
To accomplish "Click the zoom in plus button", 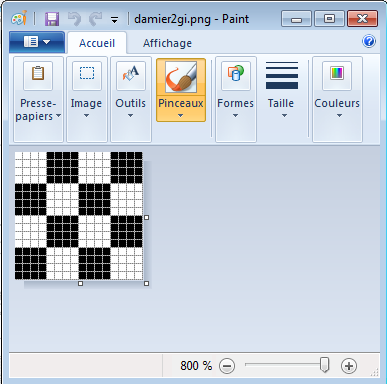I will (x=349, y=366).
